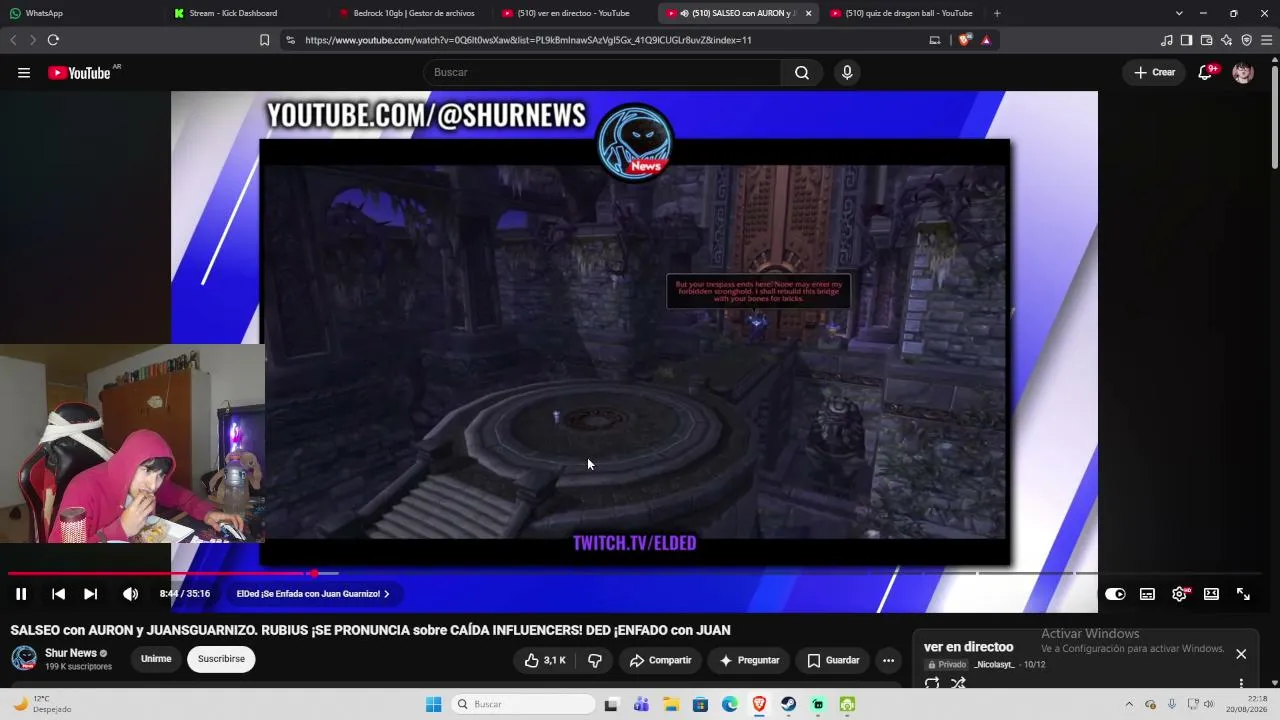Open the Windows Start menu
Screen dimensions: 1280x720
(433, 705)
